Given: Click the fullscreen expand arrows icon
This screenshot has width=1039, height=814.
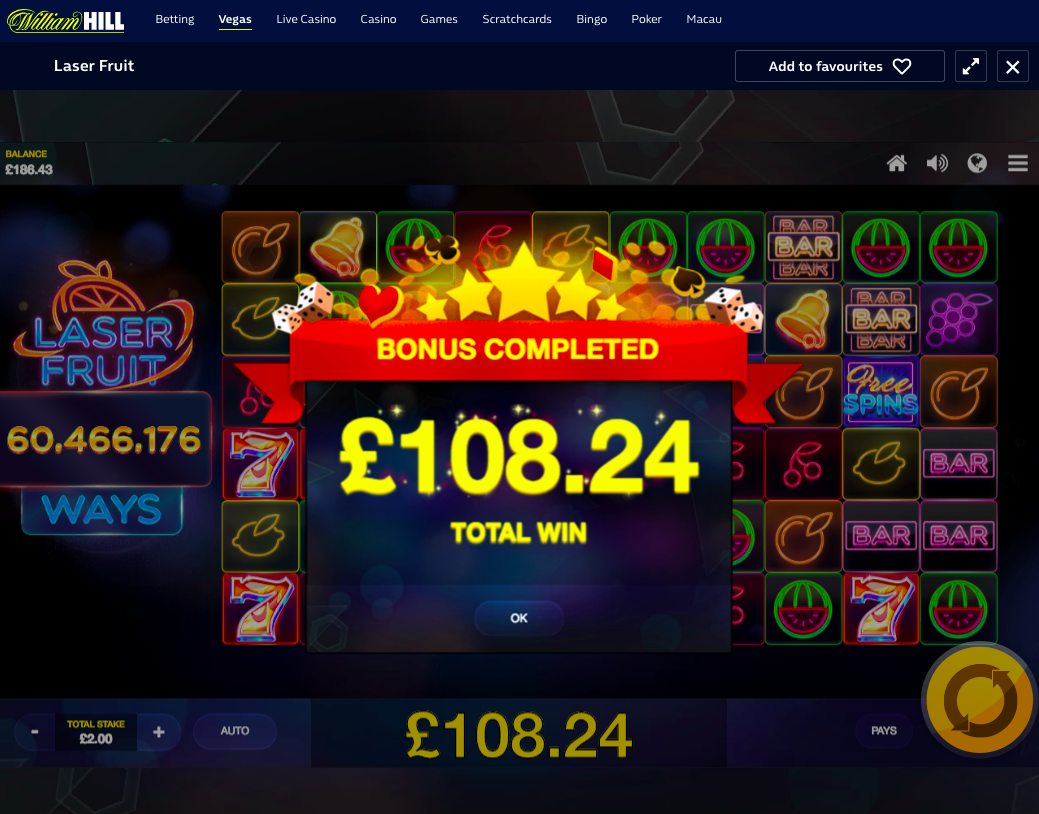Looking at the screenshot, I should pos(971,66).
